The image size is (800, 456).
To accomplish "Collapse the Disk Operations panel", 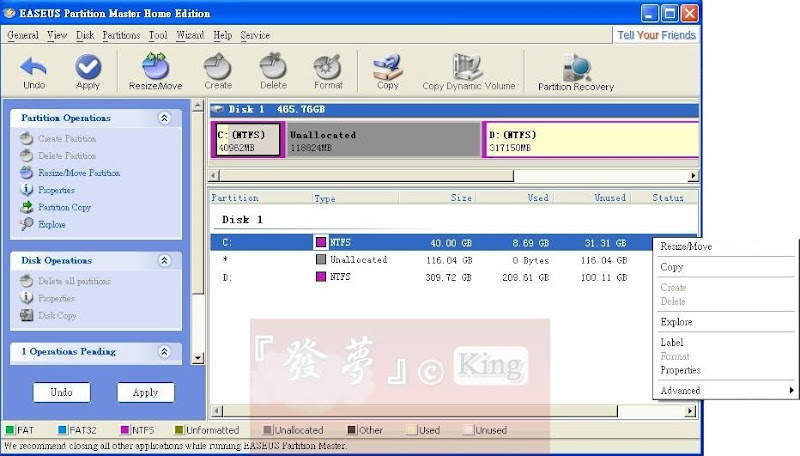I will (x=164, y=261).
